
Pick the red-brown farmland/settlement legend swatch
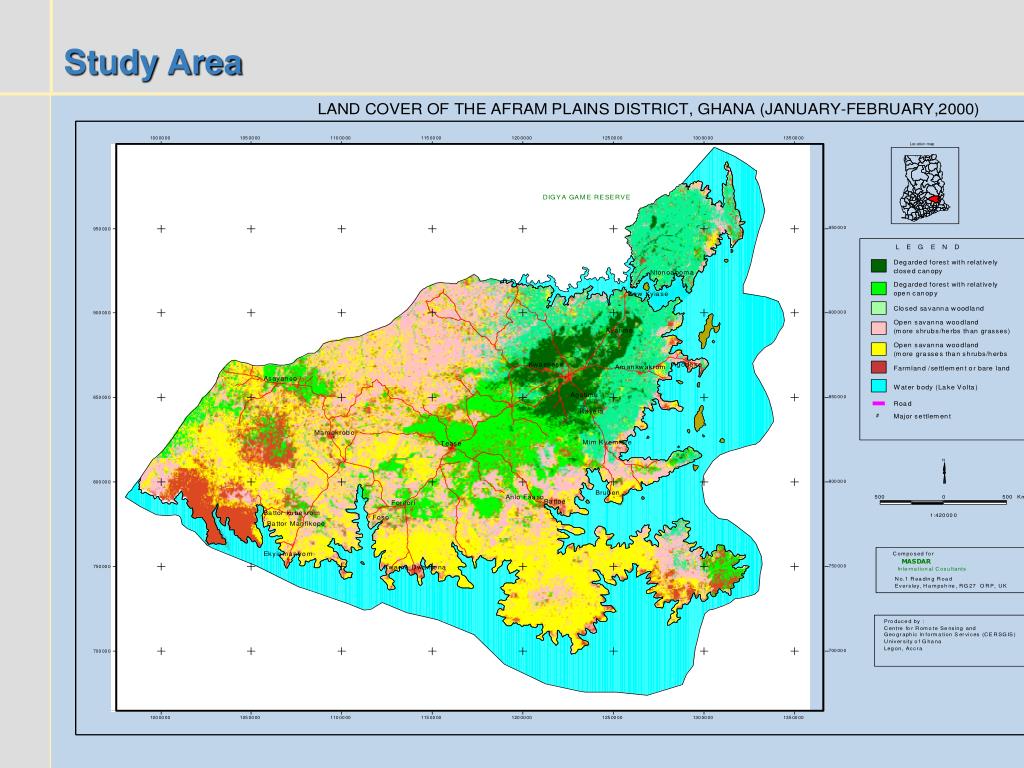(878, 368)
